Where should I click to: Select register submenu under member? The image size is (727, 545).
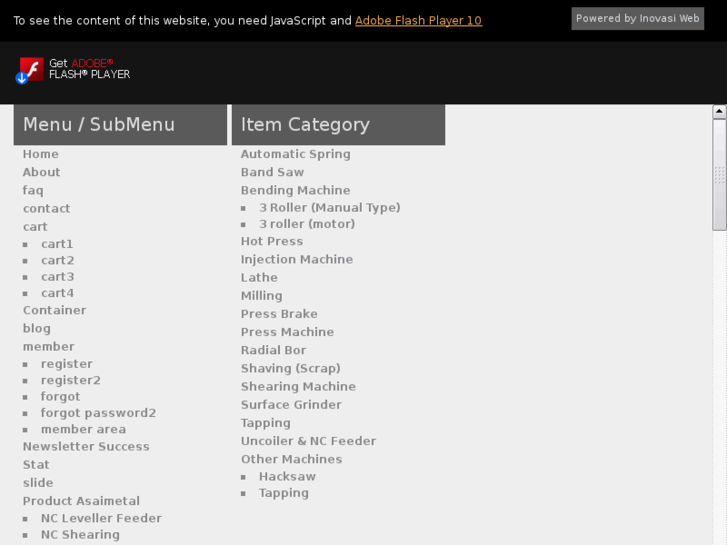click(67, 364)
